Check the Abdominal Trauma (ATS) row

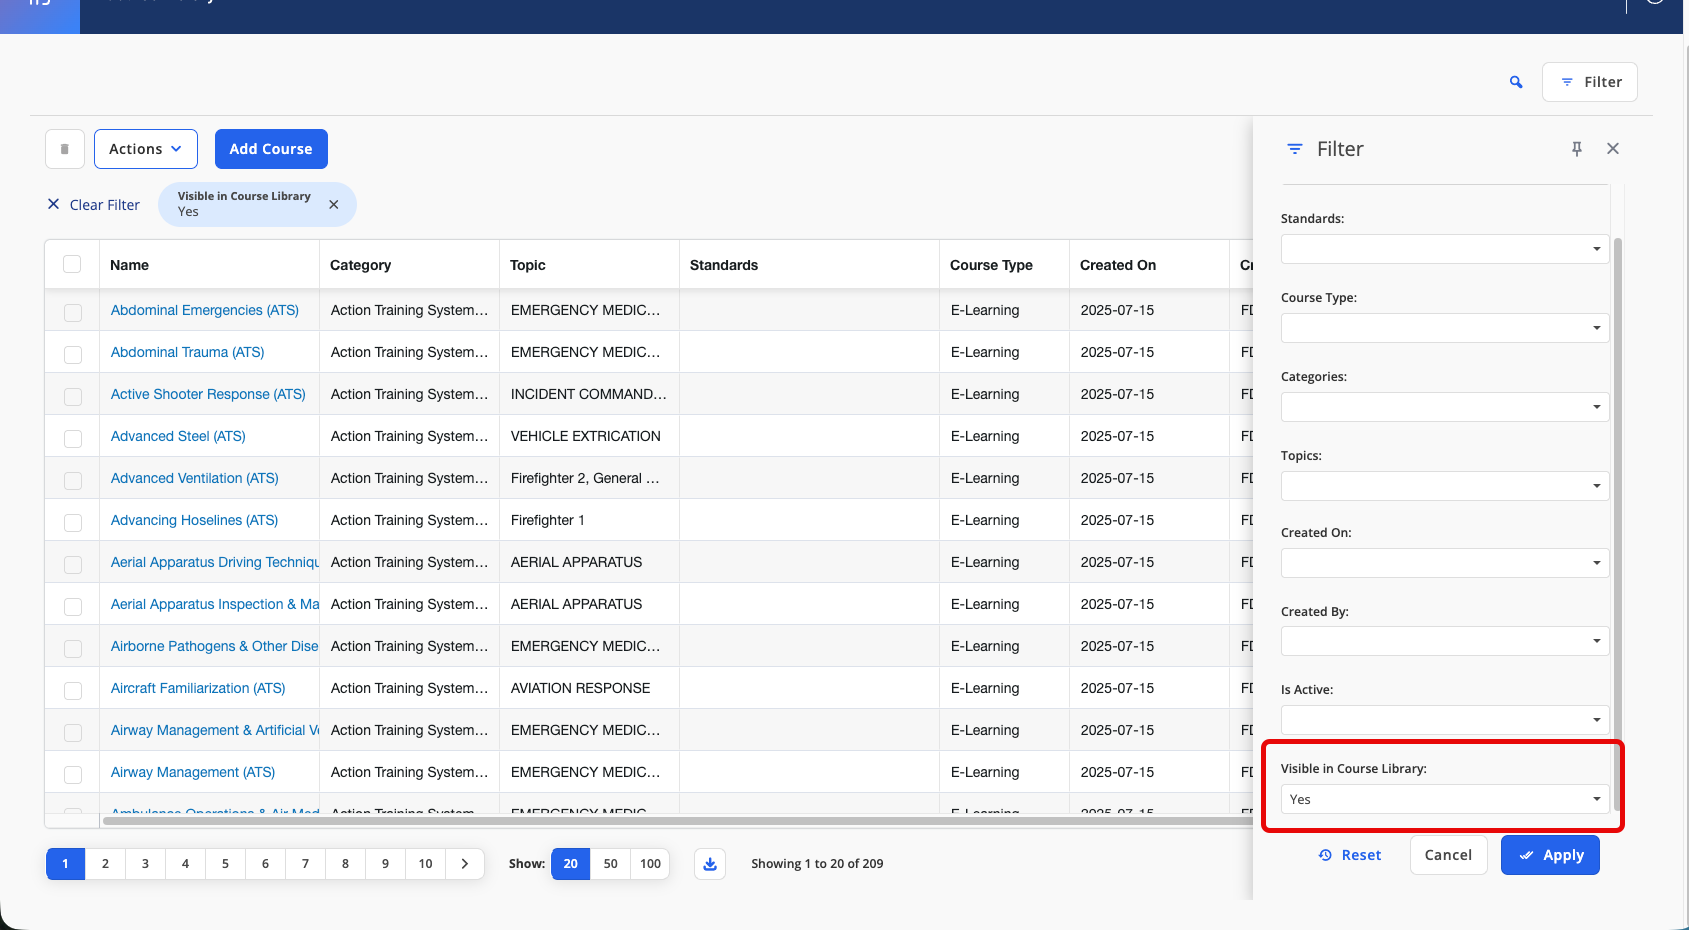click(x=73, y=354)
